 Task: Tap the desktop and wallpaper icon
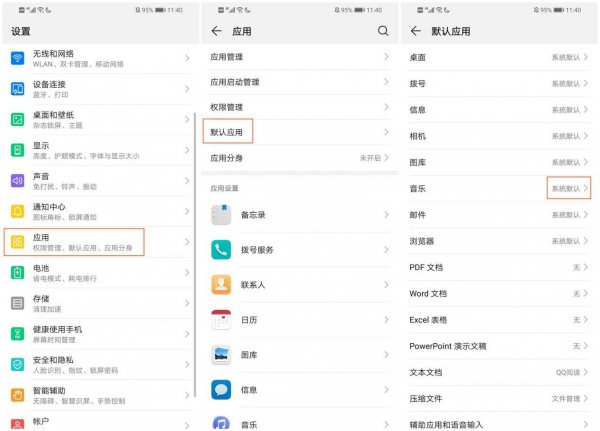pos(17,119)
